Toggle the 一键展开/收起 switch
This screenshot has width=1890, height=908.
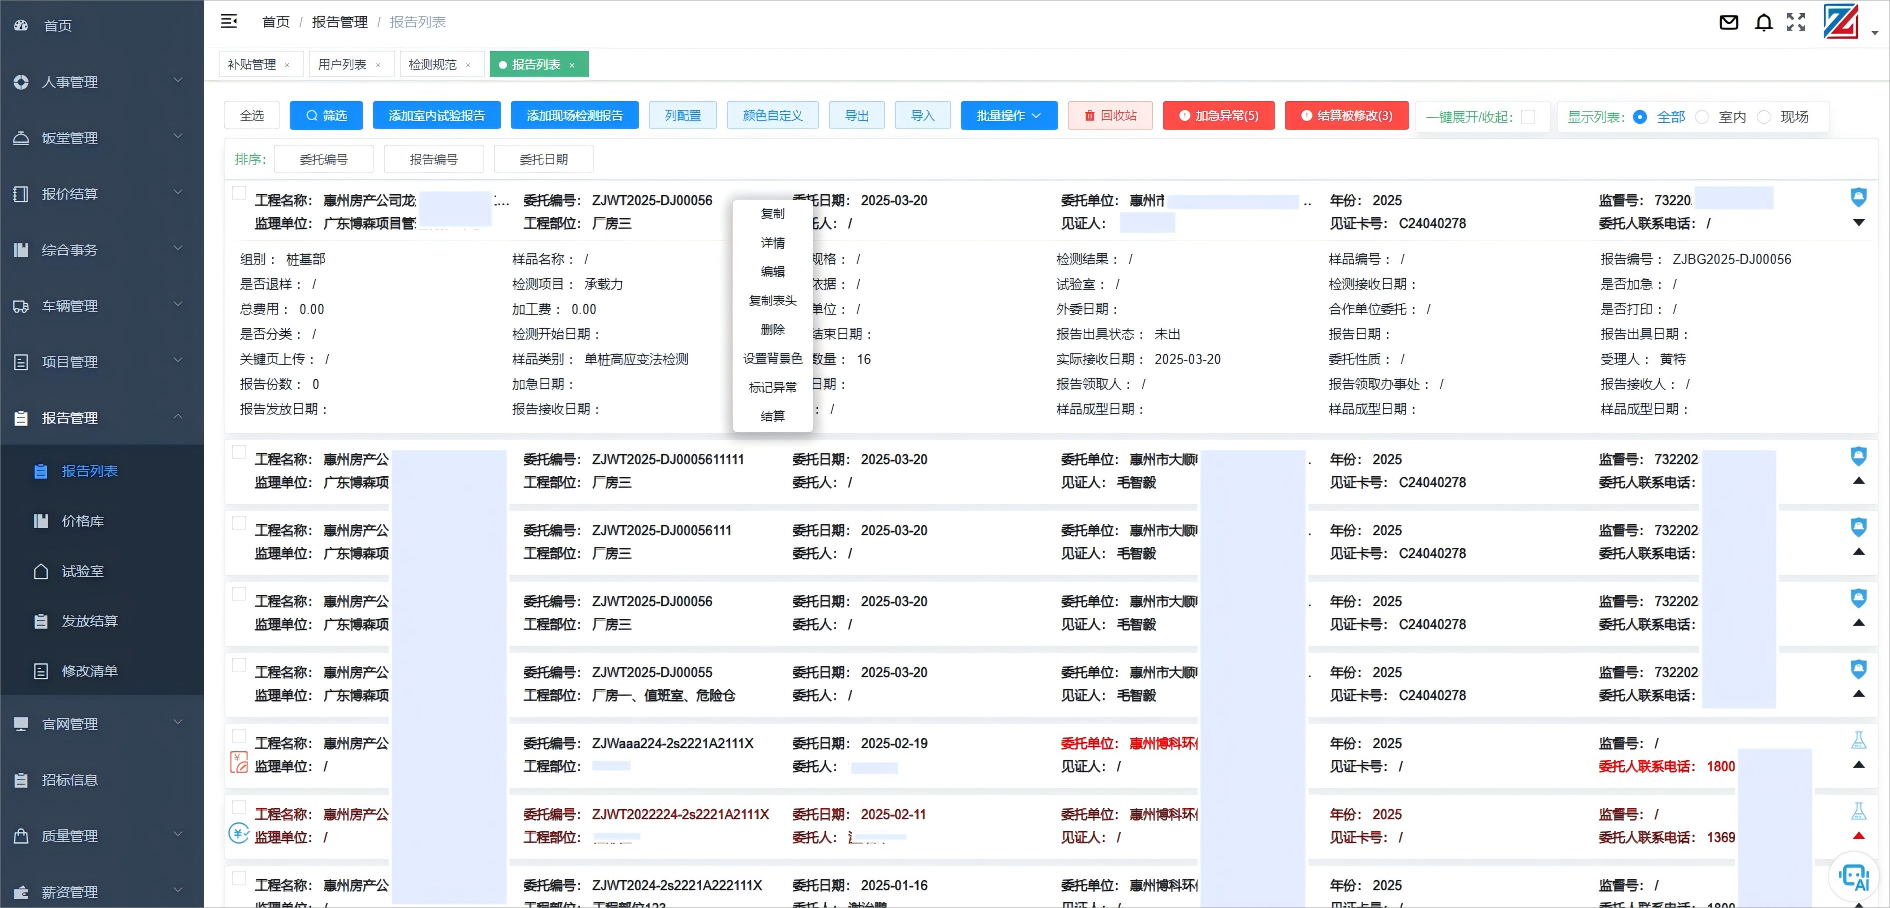[x=1527, y=116]
